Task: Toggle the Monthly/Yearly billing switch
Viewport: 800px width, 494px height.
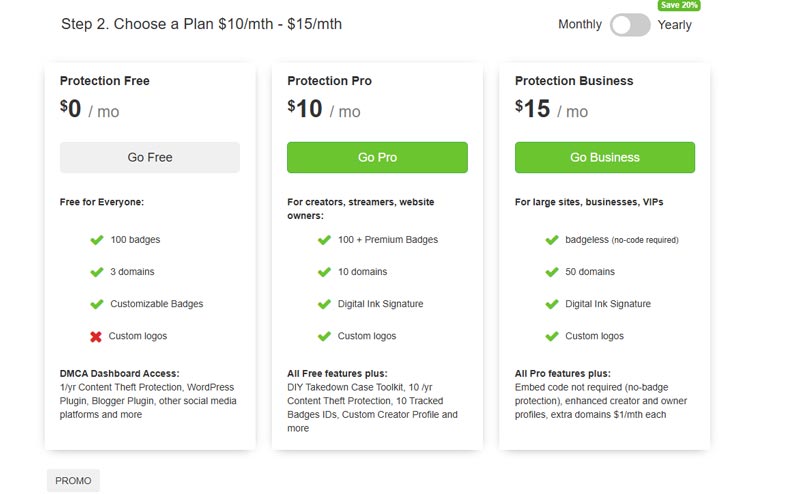Action: (x=630, y=25)
